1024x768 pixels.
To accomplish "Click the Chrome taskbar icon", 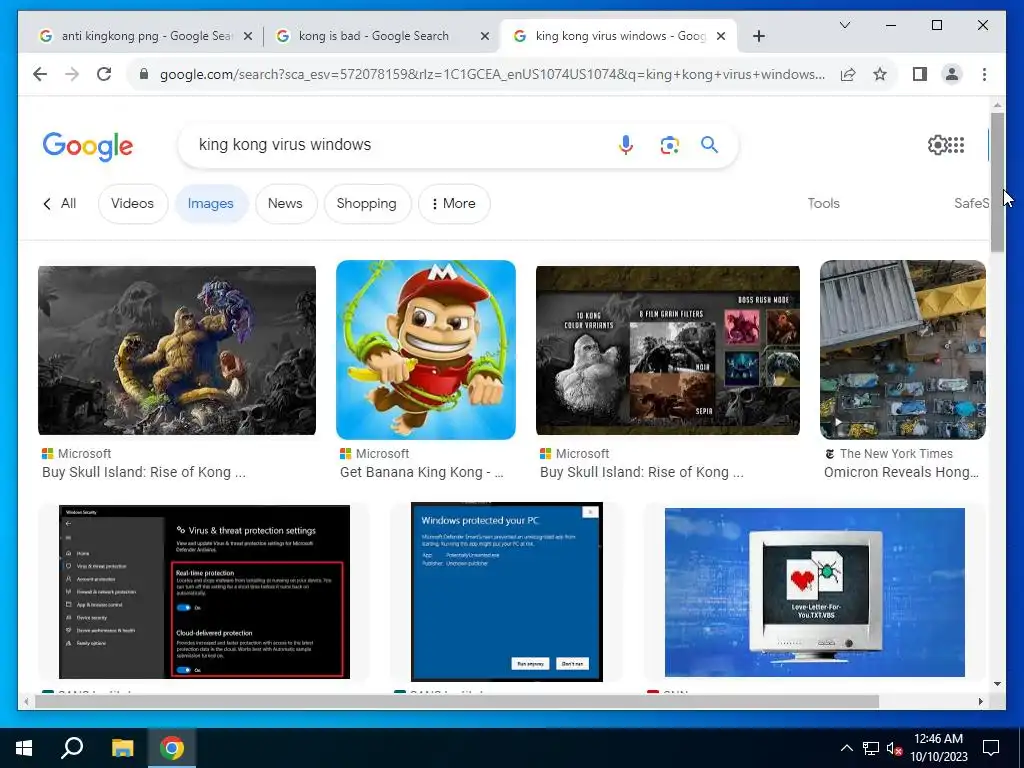I will [x=172, y=748].
